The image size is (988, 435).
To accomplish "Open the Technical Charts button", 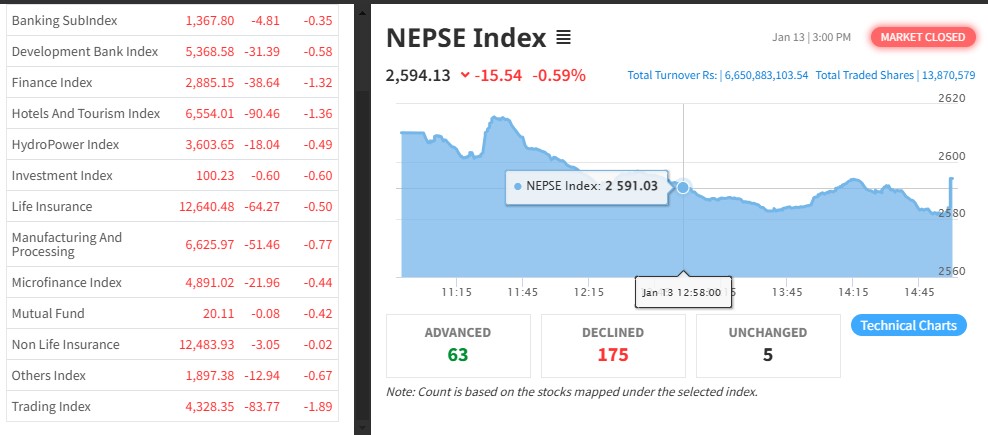I will (909, 325).
